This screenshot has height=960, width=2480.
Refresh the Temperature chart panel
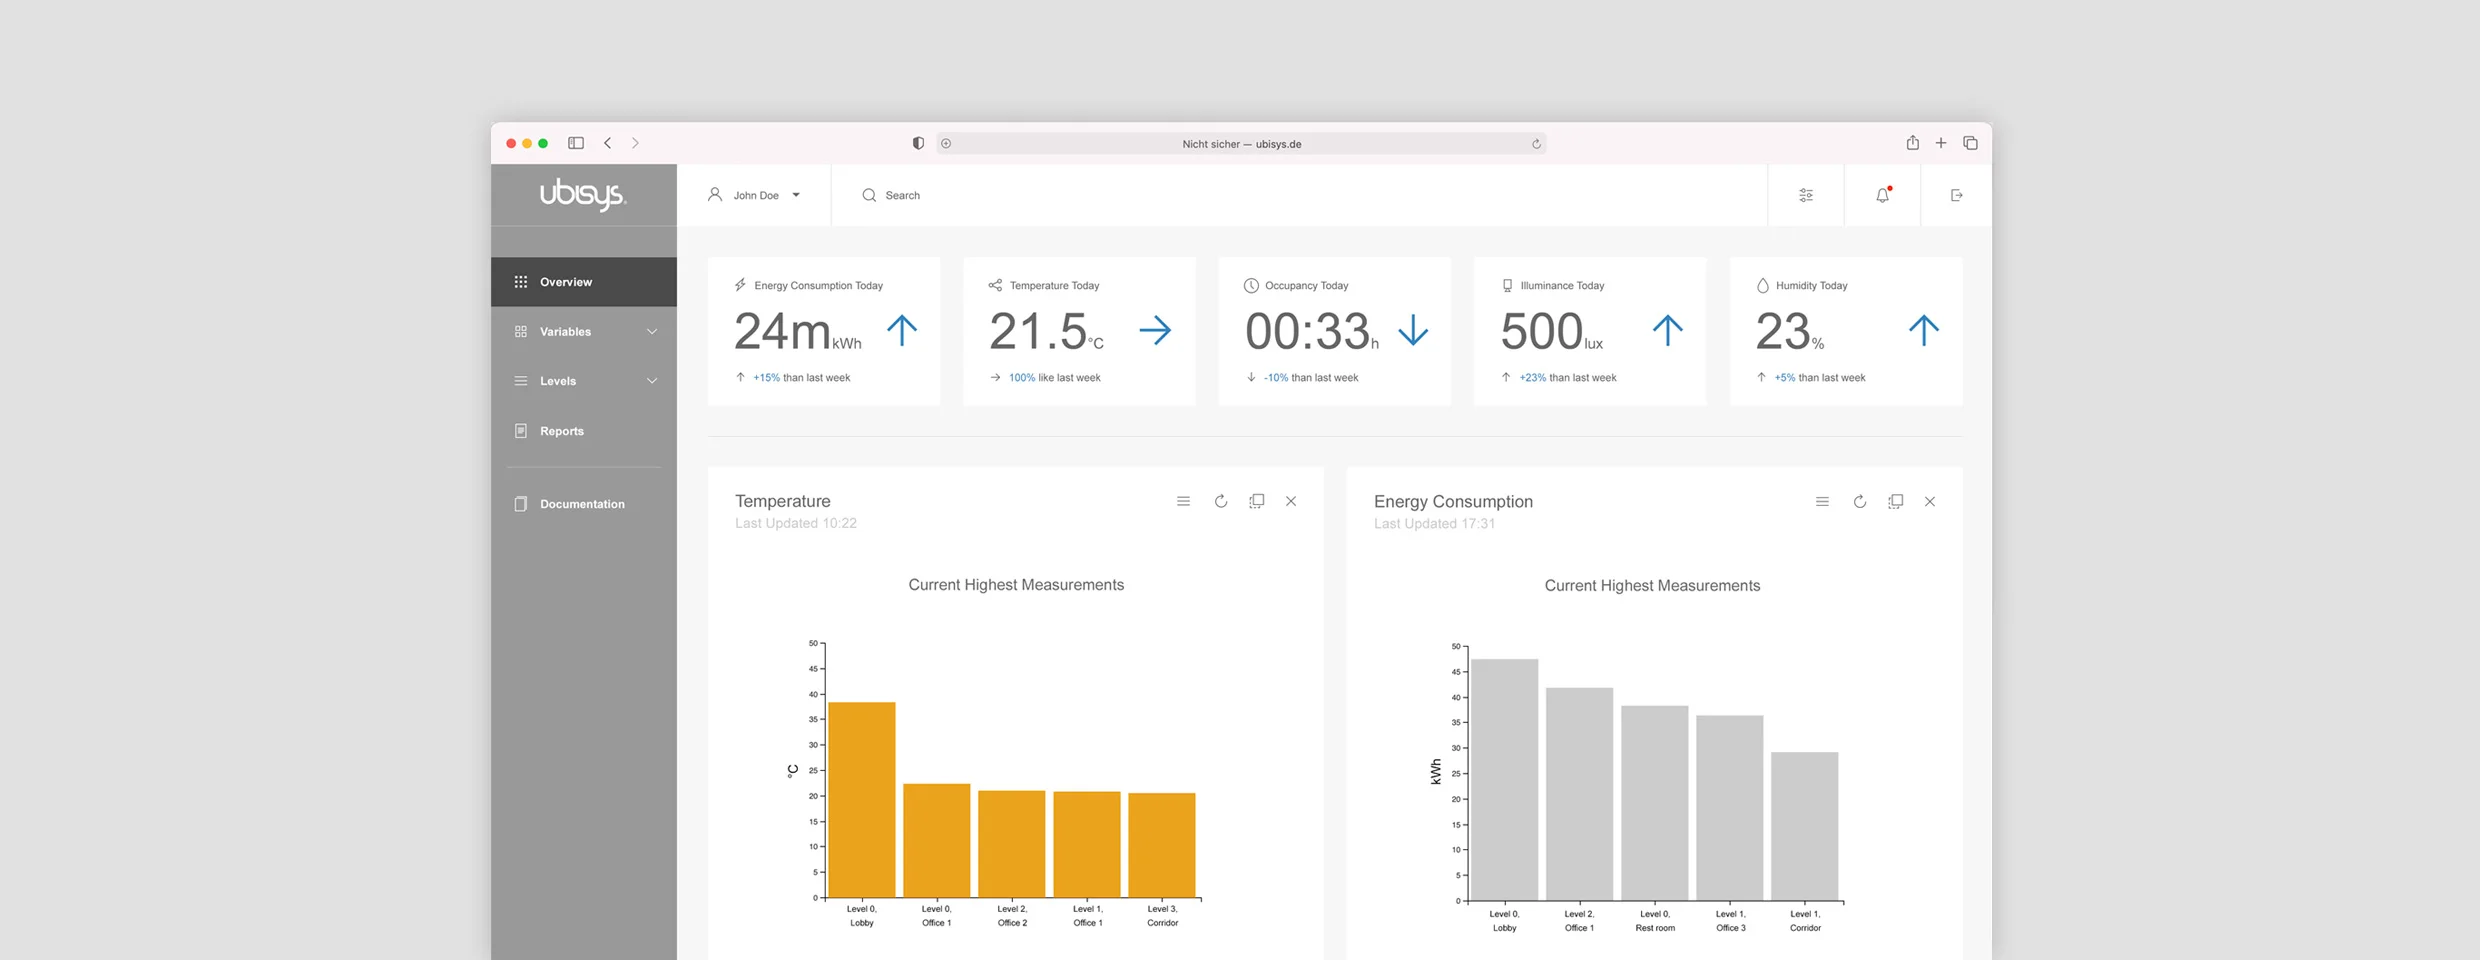tap(1221, 501)
